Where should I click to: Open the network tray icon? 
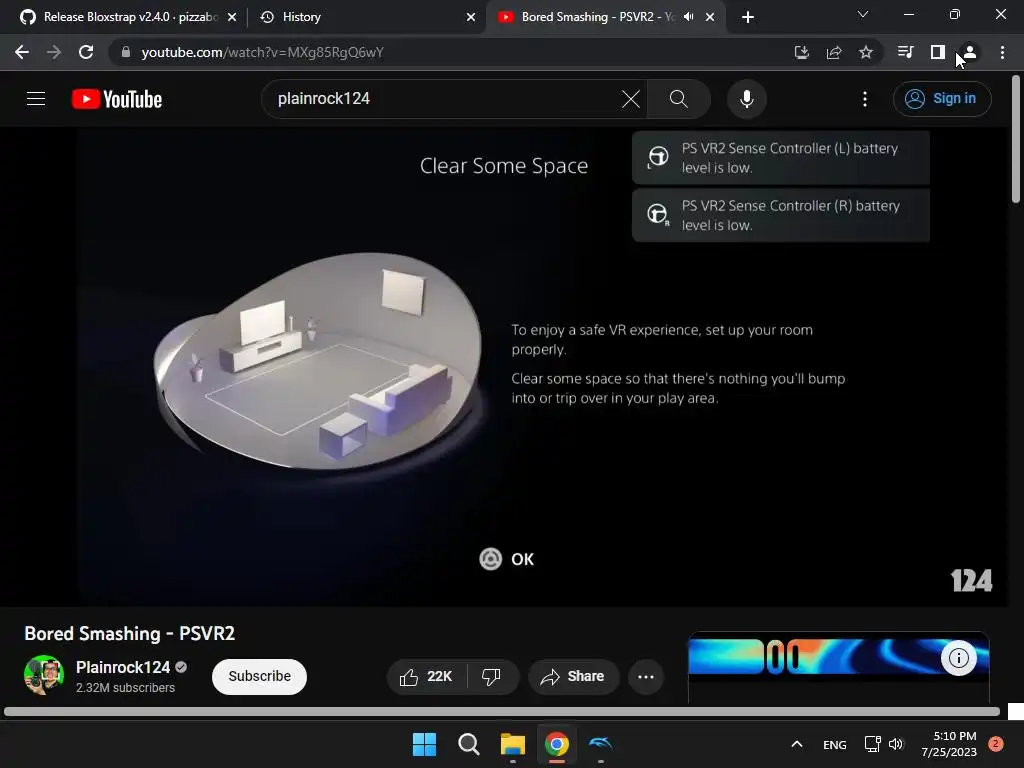[872, 744]
